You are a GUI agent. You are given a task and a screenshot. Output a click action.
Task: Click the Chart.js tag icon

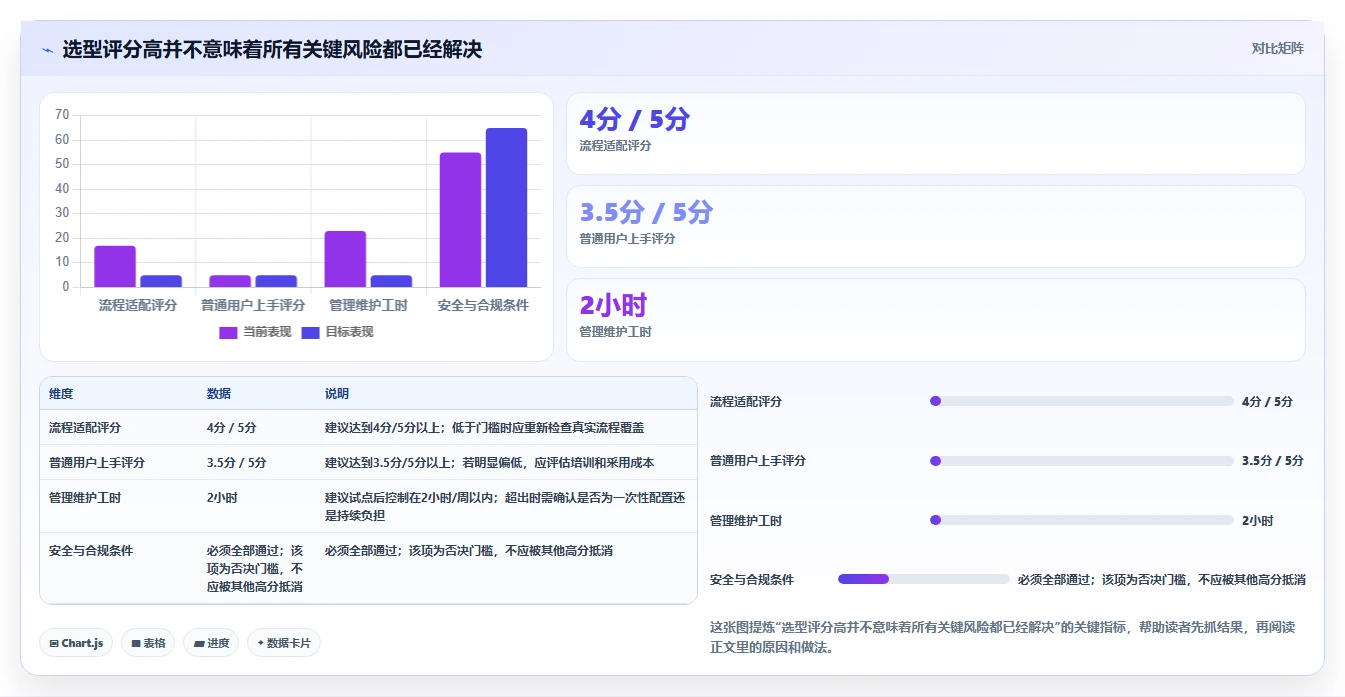pyautogui.click(x=54, y=643)
